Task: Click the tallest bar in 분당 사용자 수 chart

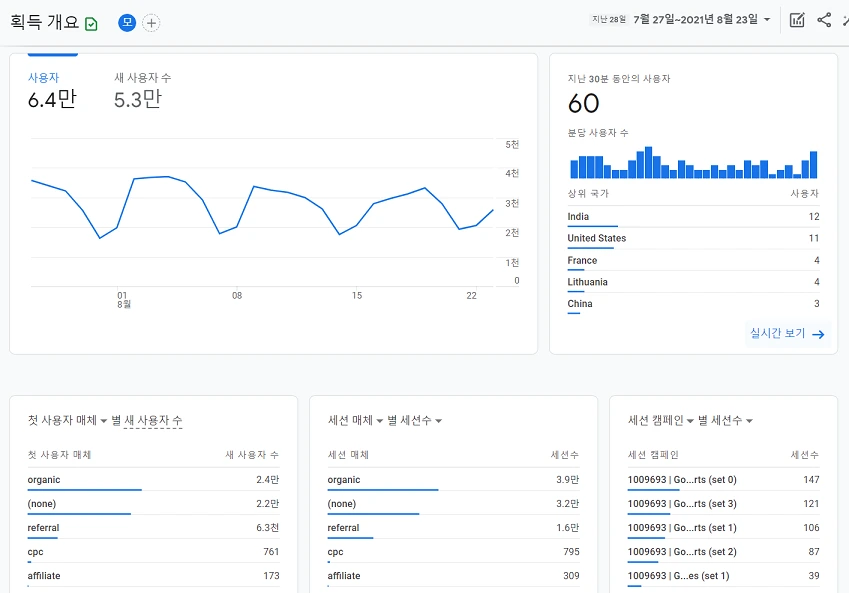Action: pos(648,162)
